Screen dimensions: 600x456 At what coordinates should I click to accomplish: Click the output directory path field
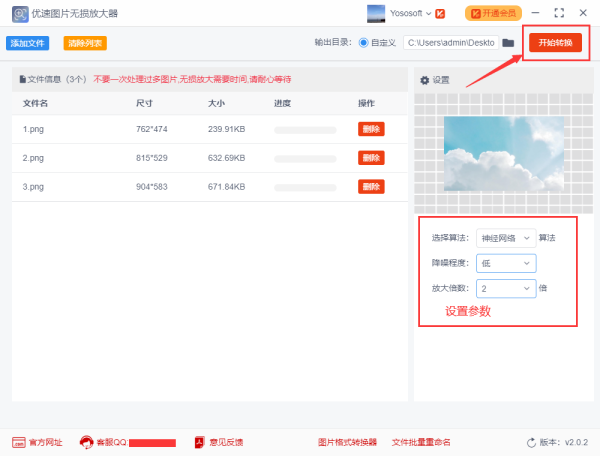450,43
